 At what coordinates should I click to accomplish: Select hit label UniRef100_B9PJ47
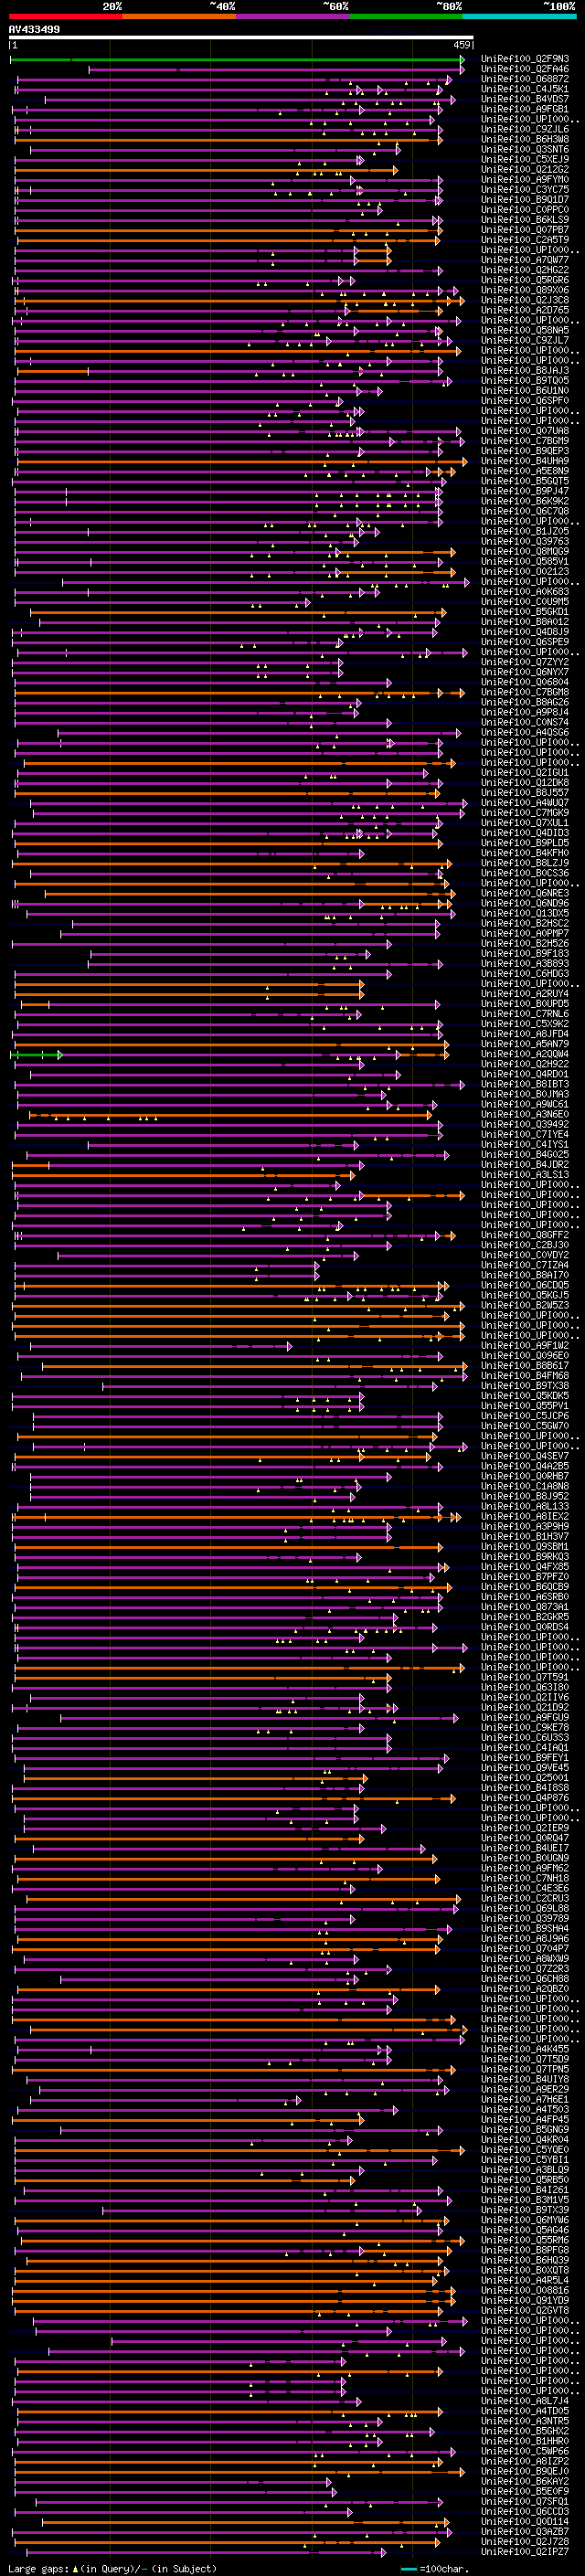coord(525,491)
